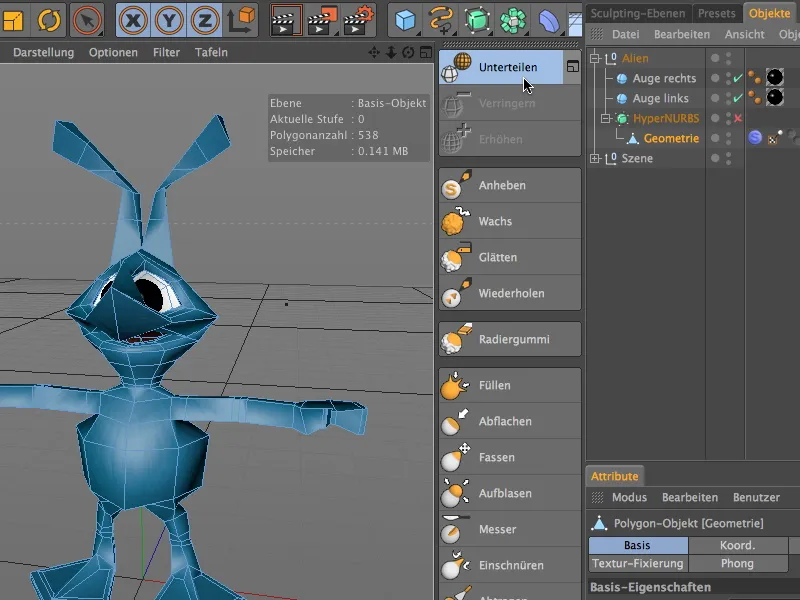Add a cube primitive object

coord(406,20)
